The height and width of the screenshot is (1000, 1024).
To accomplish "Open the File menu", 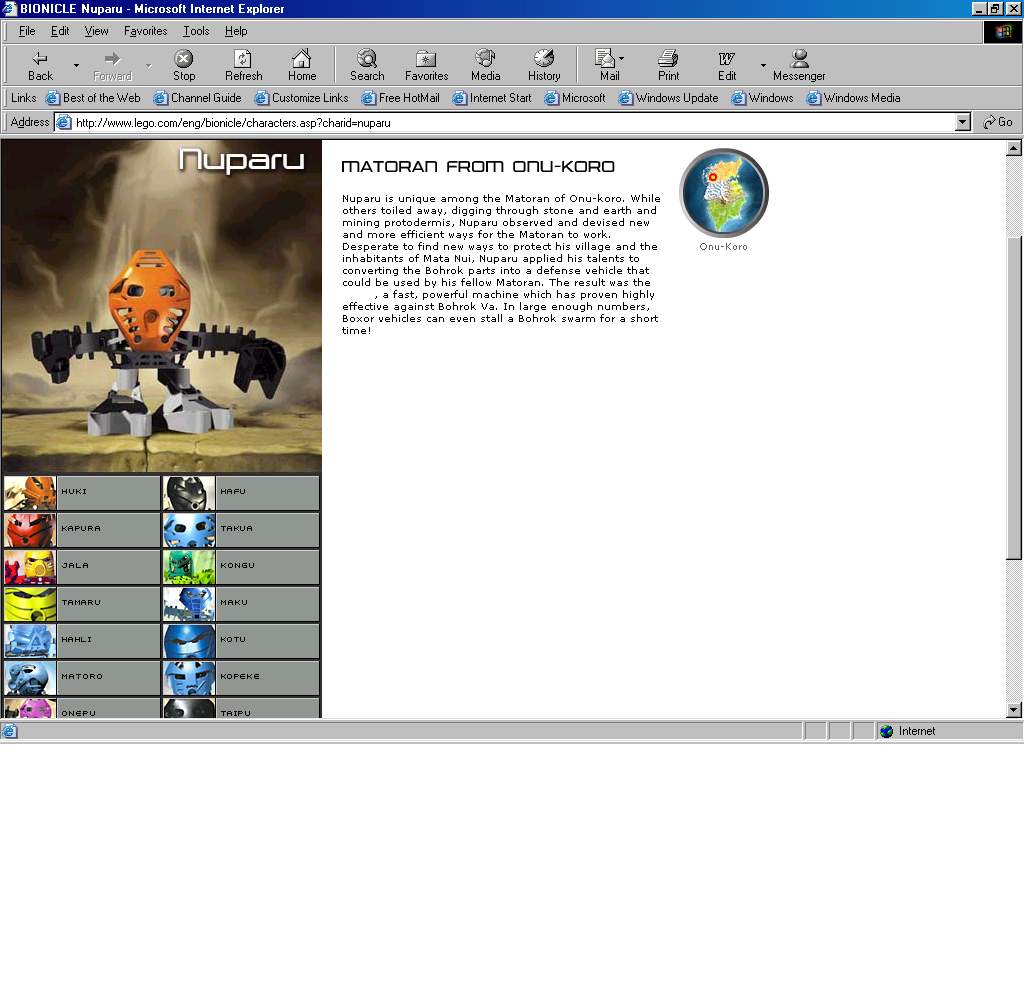I will pos(27,31).
